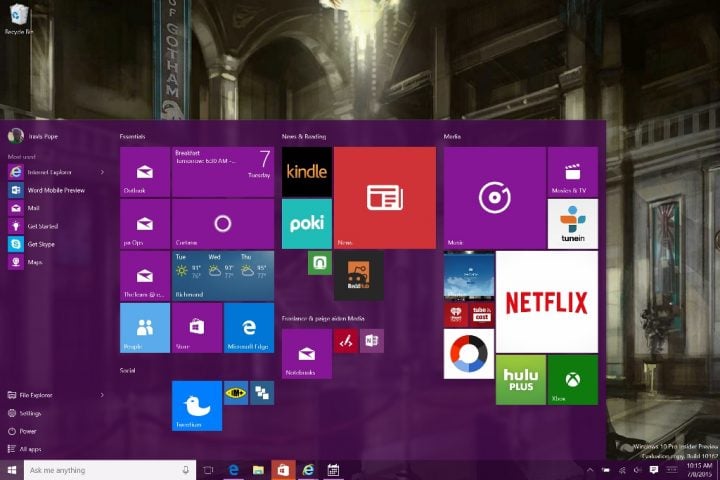The height and width of the screenshot is (480, 720).
Task: Open File Explorer from Start menu
Action: pos(51,395)
